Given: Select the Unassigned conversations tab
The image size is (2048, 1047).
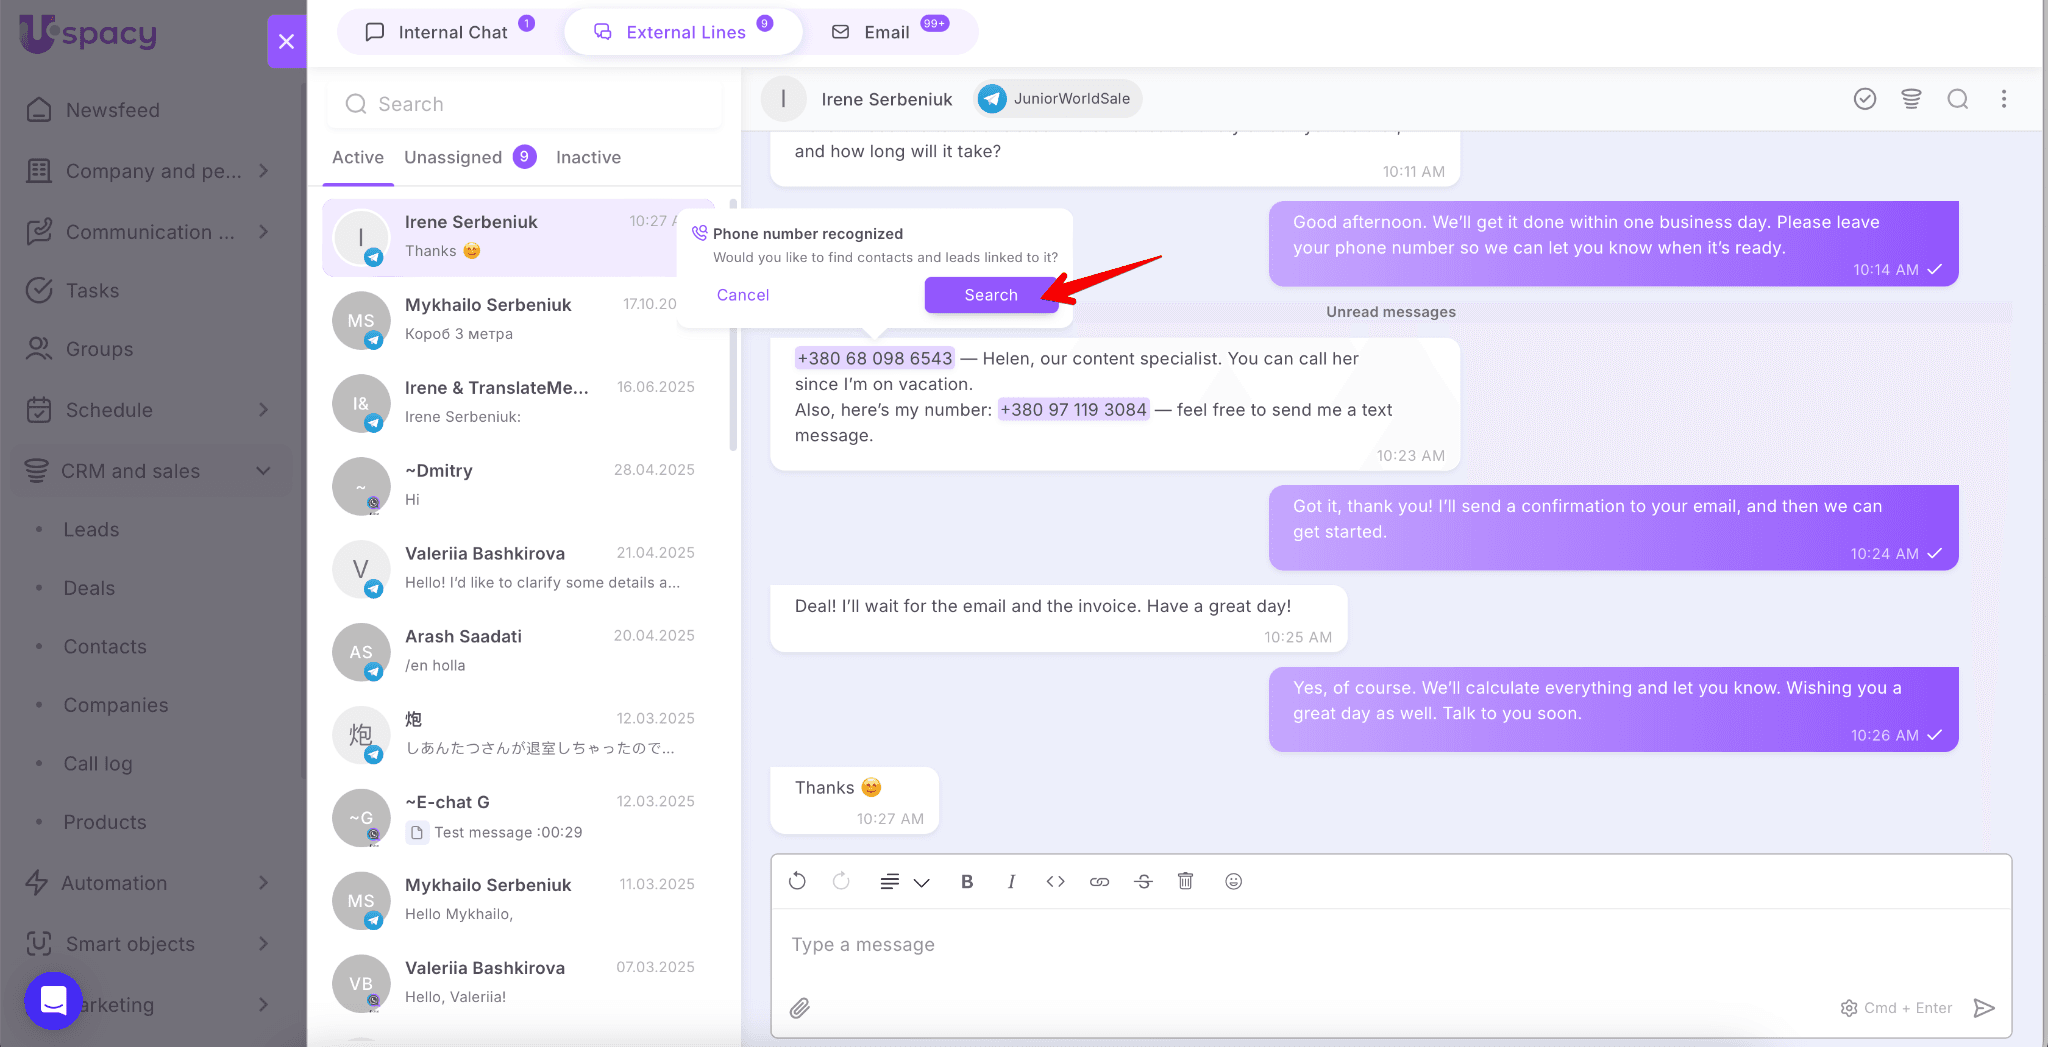Looking at the screenshot, I should (453, 157).
